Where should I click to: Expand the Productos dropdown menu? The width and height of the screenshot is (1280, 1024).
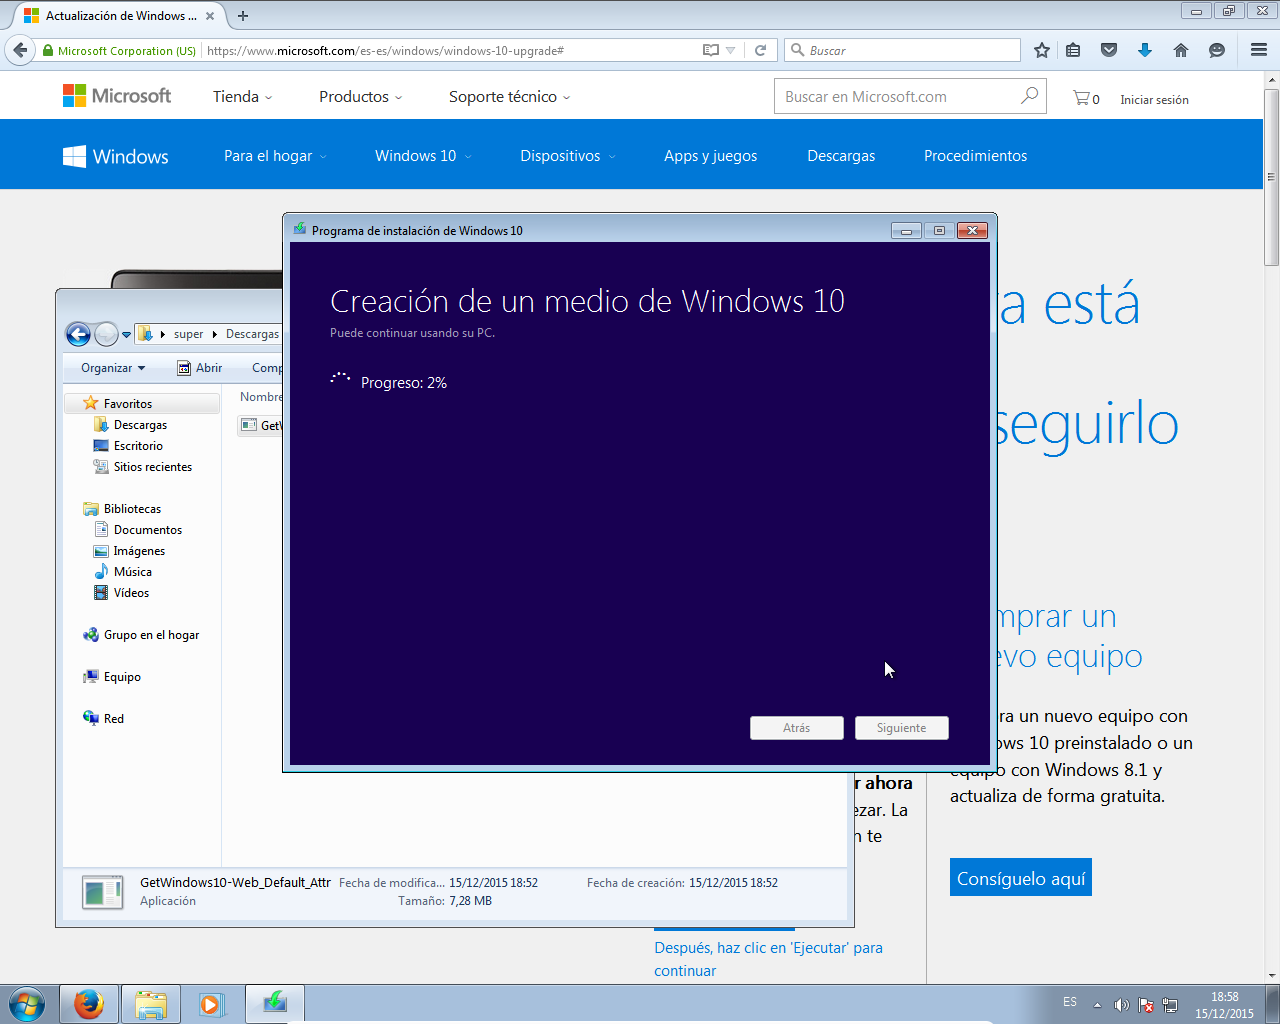click(x=359, y=96)
